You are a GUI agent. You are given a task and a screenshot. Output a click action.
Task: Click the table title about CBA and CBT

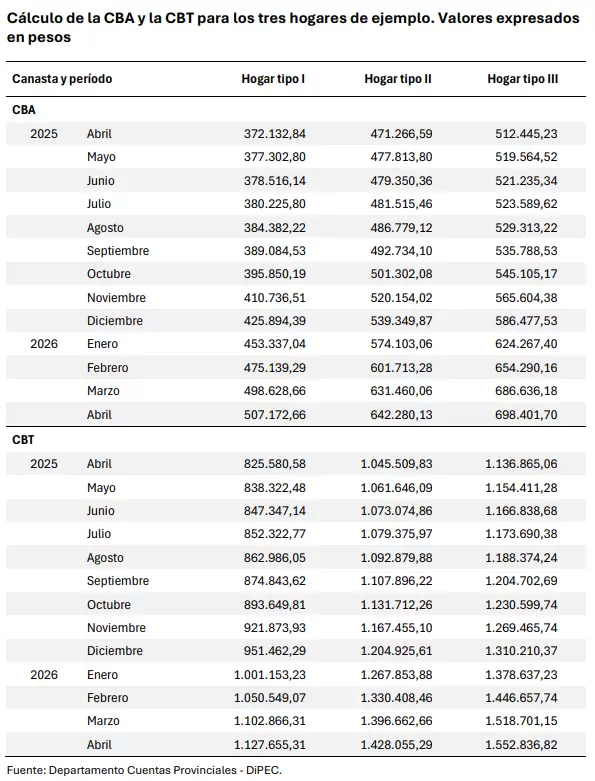(x=293, y=27)
